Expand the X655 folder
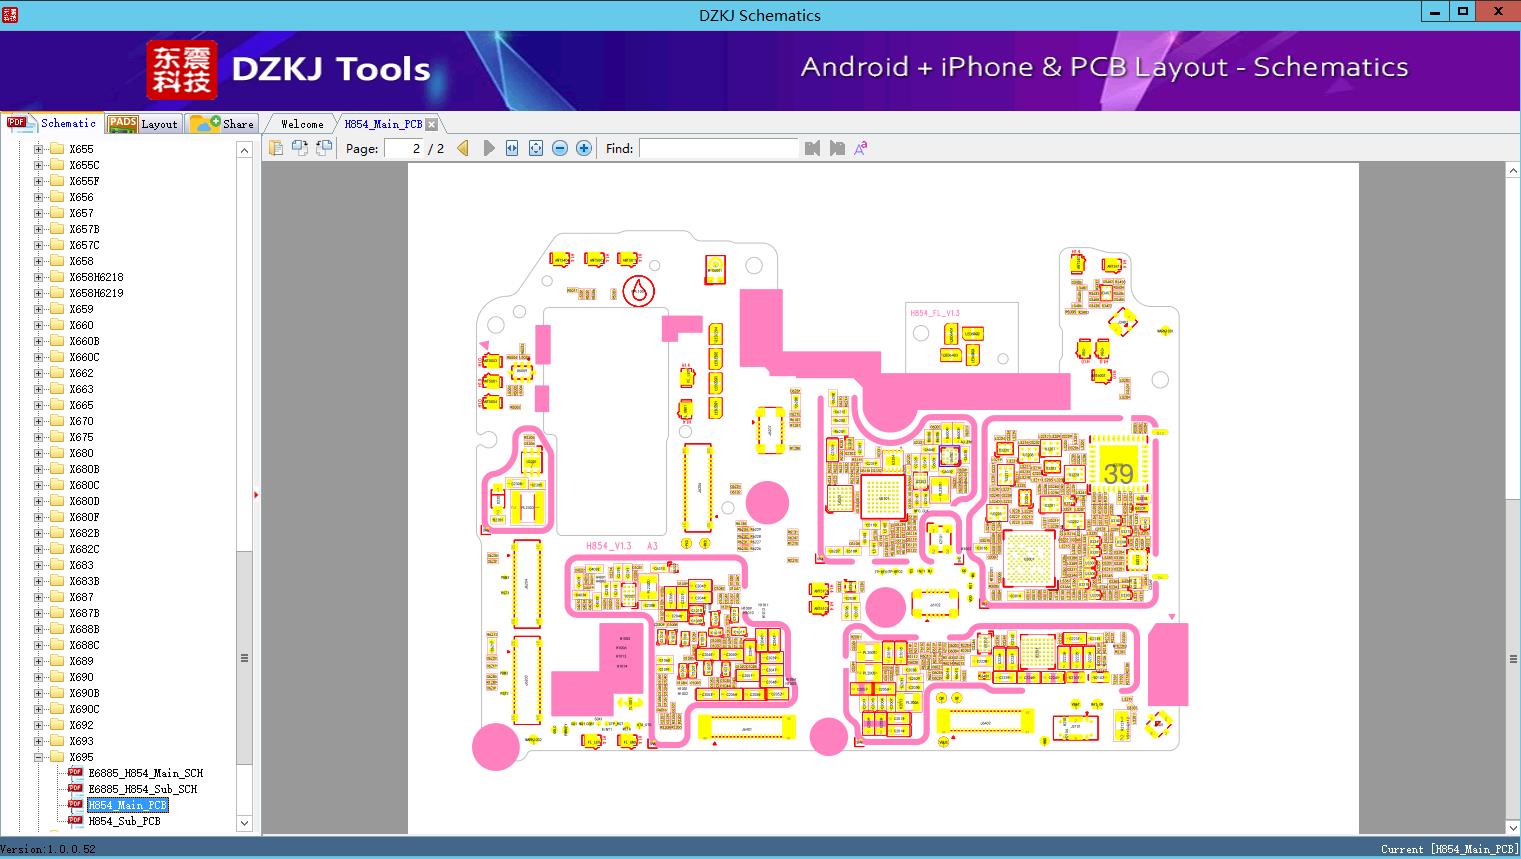The width and height of the screenshot is (1521, 859). coord(38,149)
